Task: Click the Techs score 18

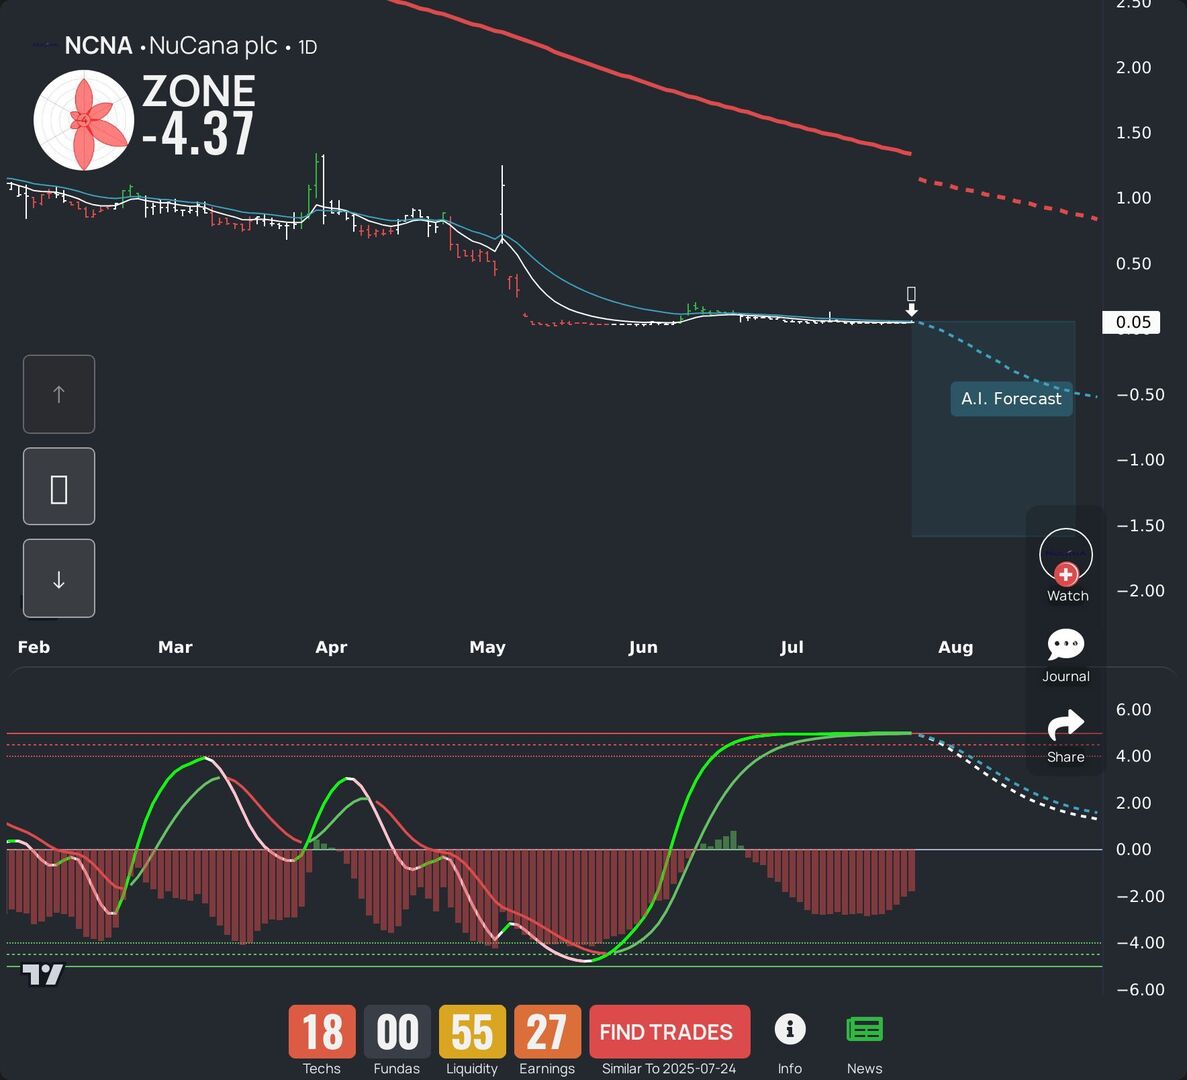Action: (322, 1032)
